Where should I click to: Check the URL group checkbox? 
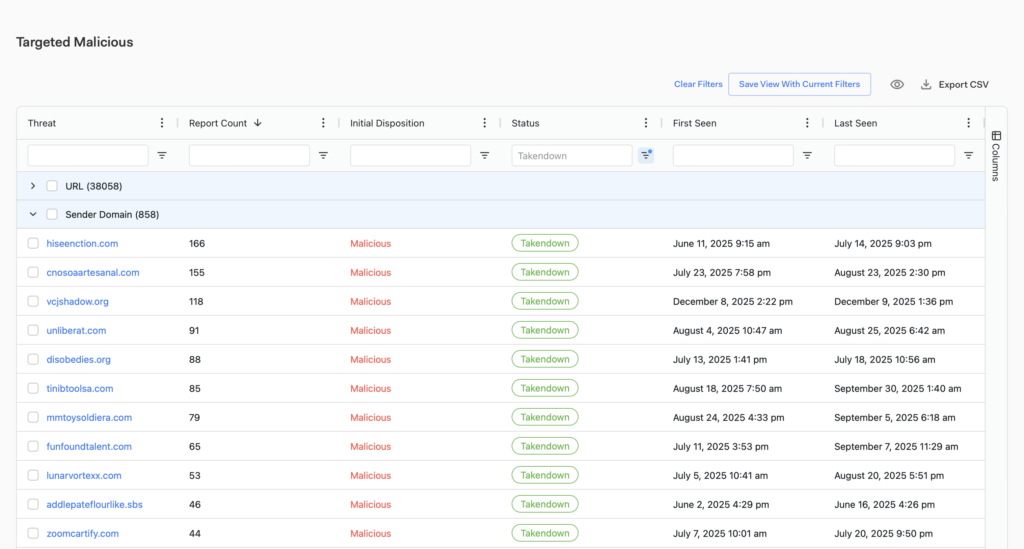tap(52, 186)
